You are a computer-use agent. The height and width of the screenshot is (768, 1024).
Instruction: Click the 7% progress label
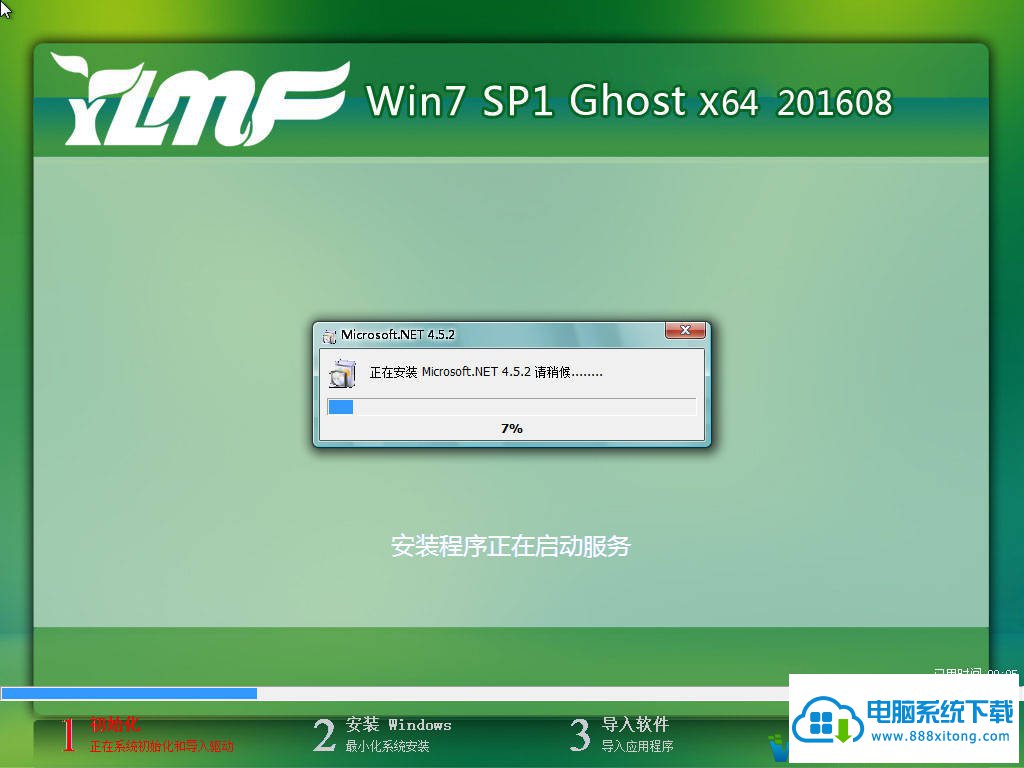pos(511,428)
